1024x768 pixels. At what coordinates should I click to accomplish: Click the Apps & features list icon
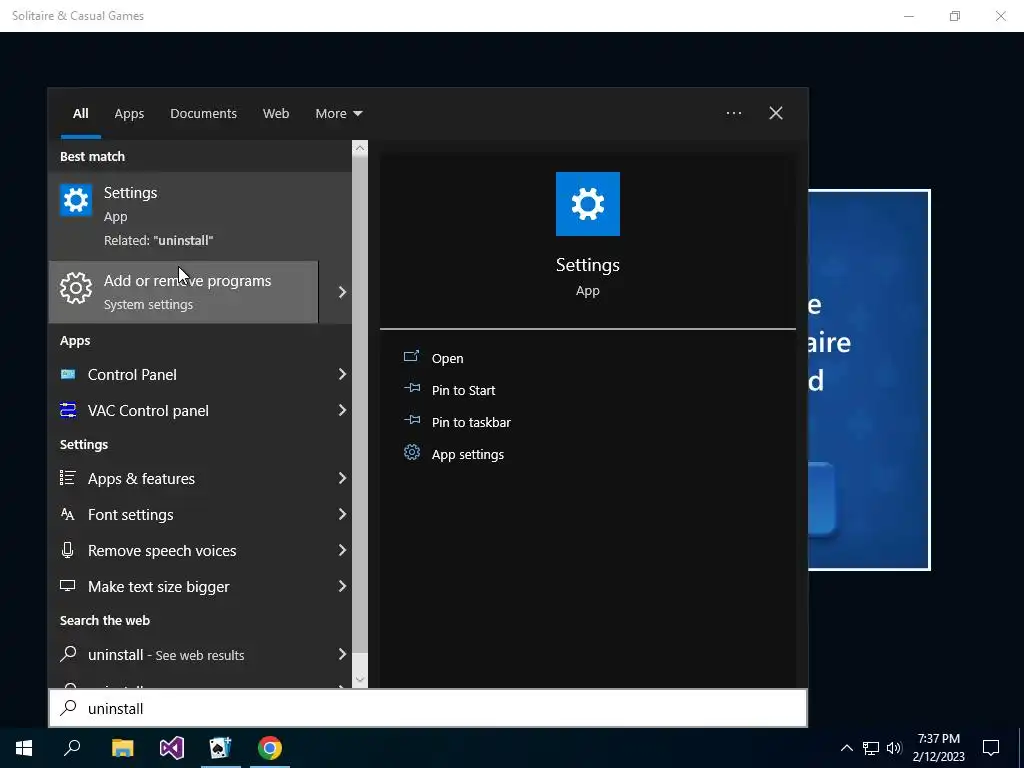[x=68, y=478]
